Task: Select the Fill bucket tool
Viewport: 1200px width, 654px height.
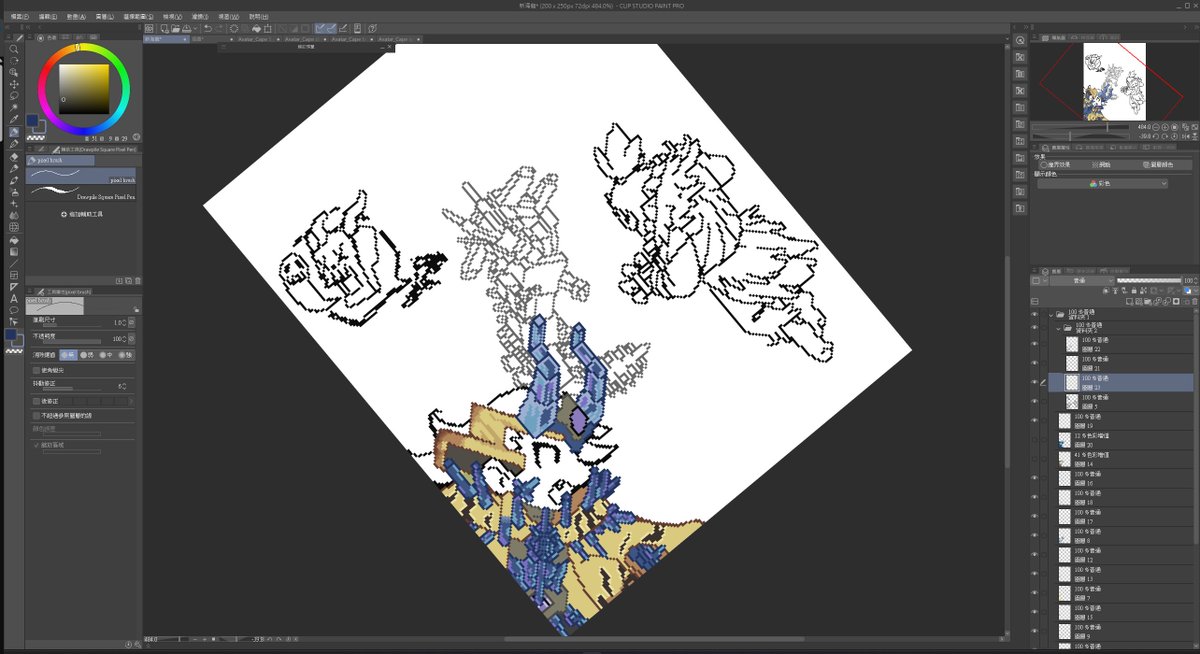Action: 14,241
